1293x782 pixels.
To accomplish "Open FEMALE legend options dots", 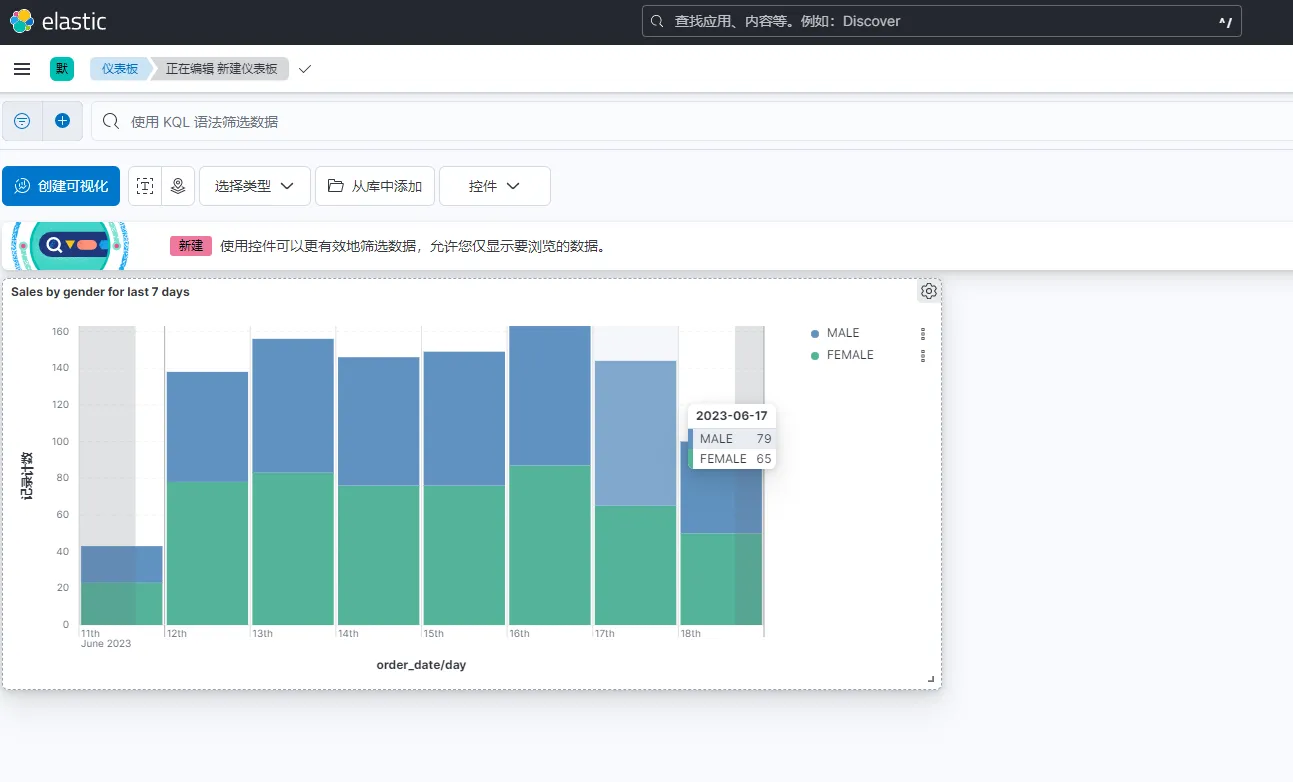I will coord(923,355).
